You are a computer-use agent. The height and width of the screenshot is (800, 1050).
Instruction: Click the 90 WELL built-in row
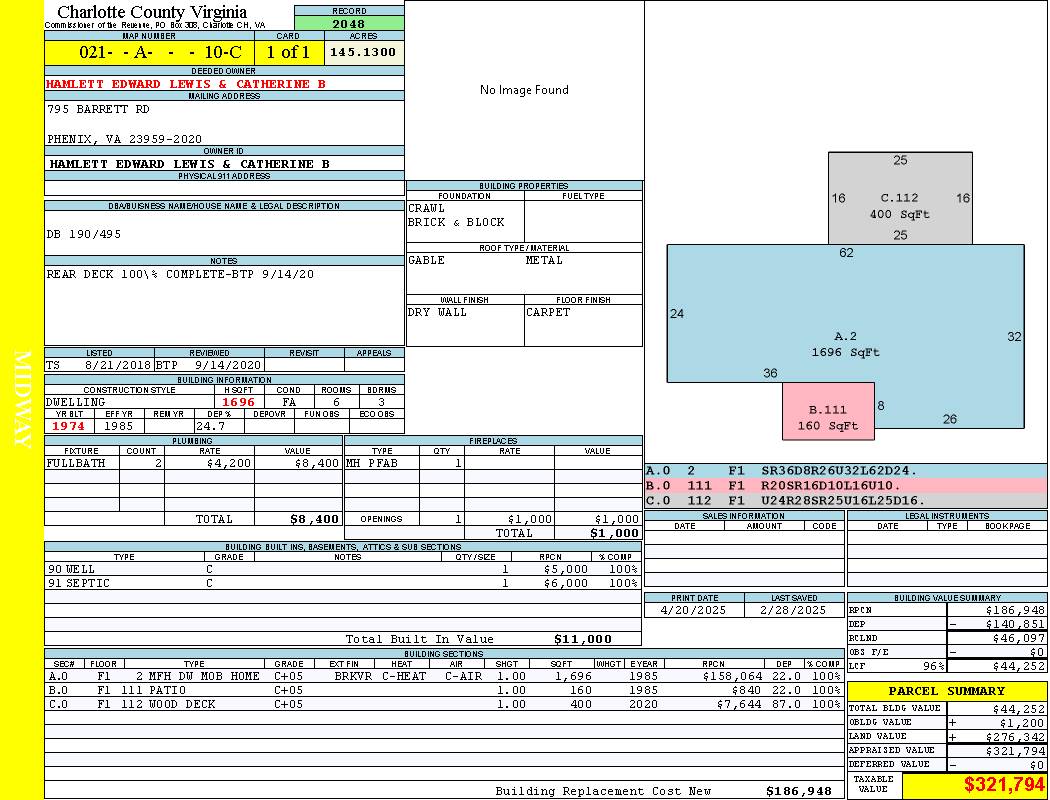343,570
